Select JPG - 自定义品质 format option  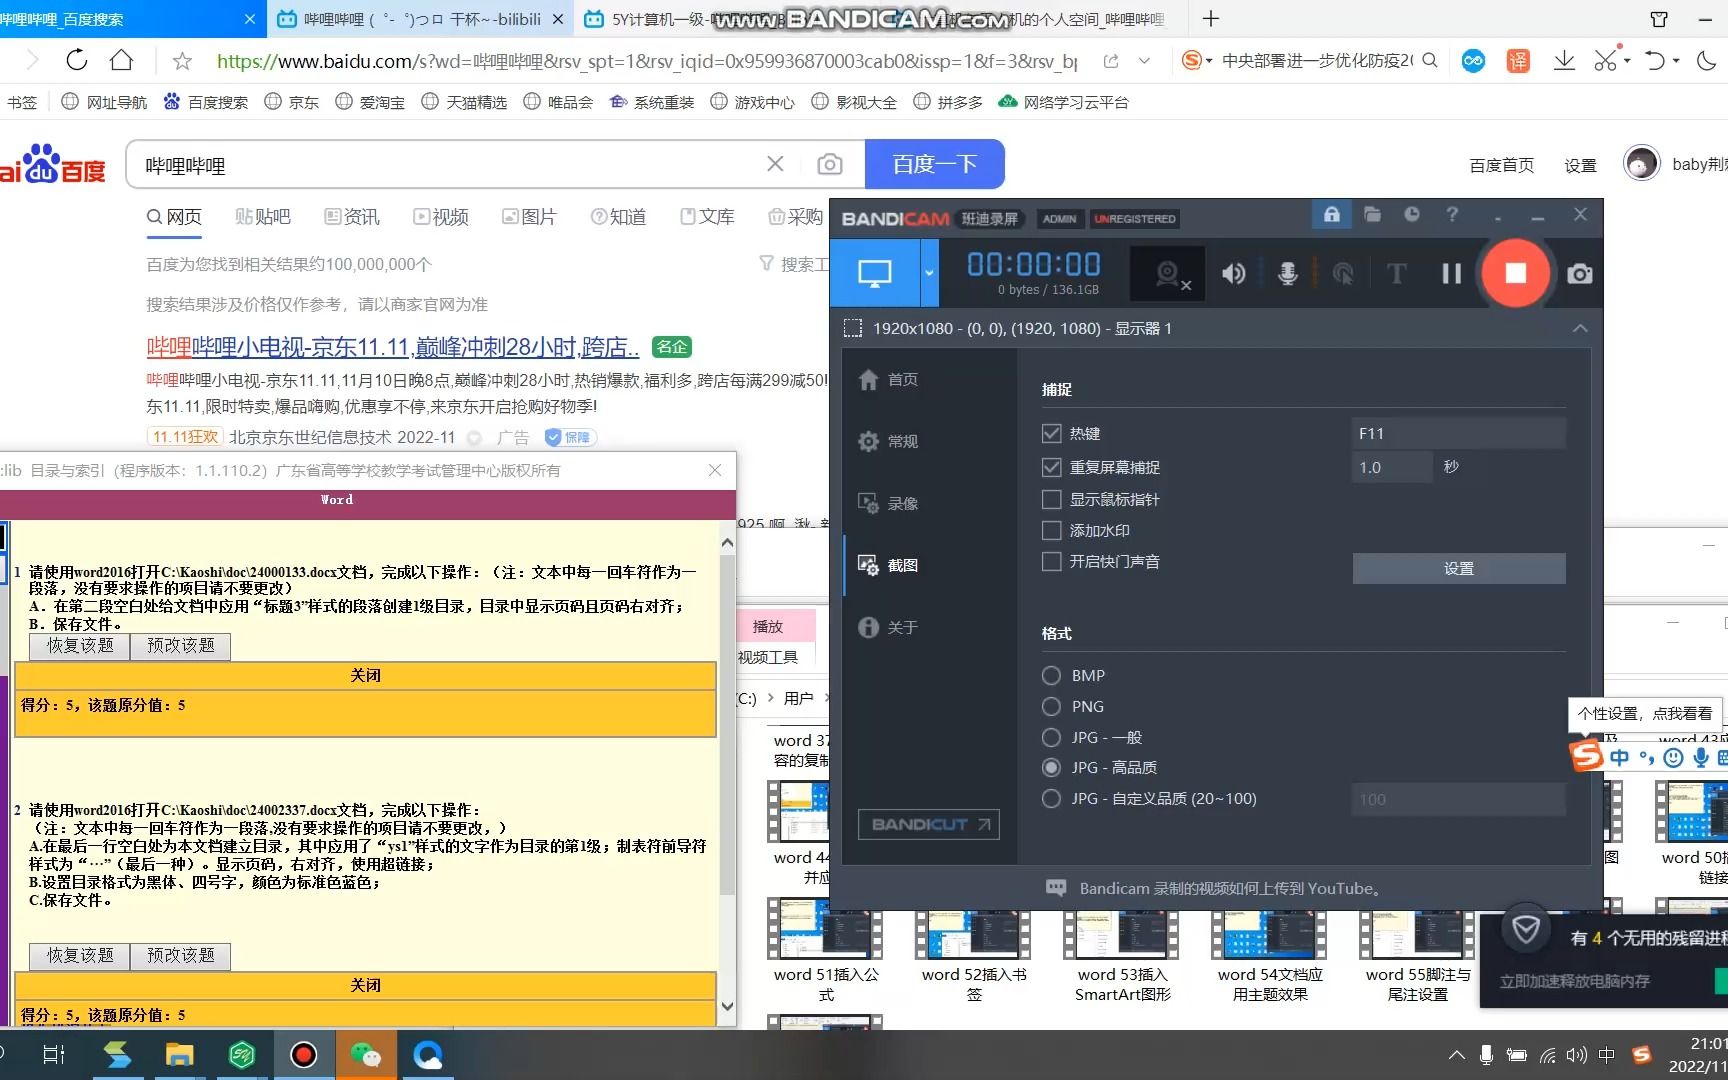[1051, 799]
